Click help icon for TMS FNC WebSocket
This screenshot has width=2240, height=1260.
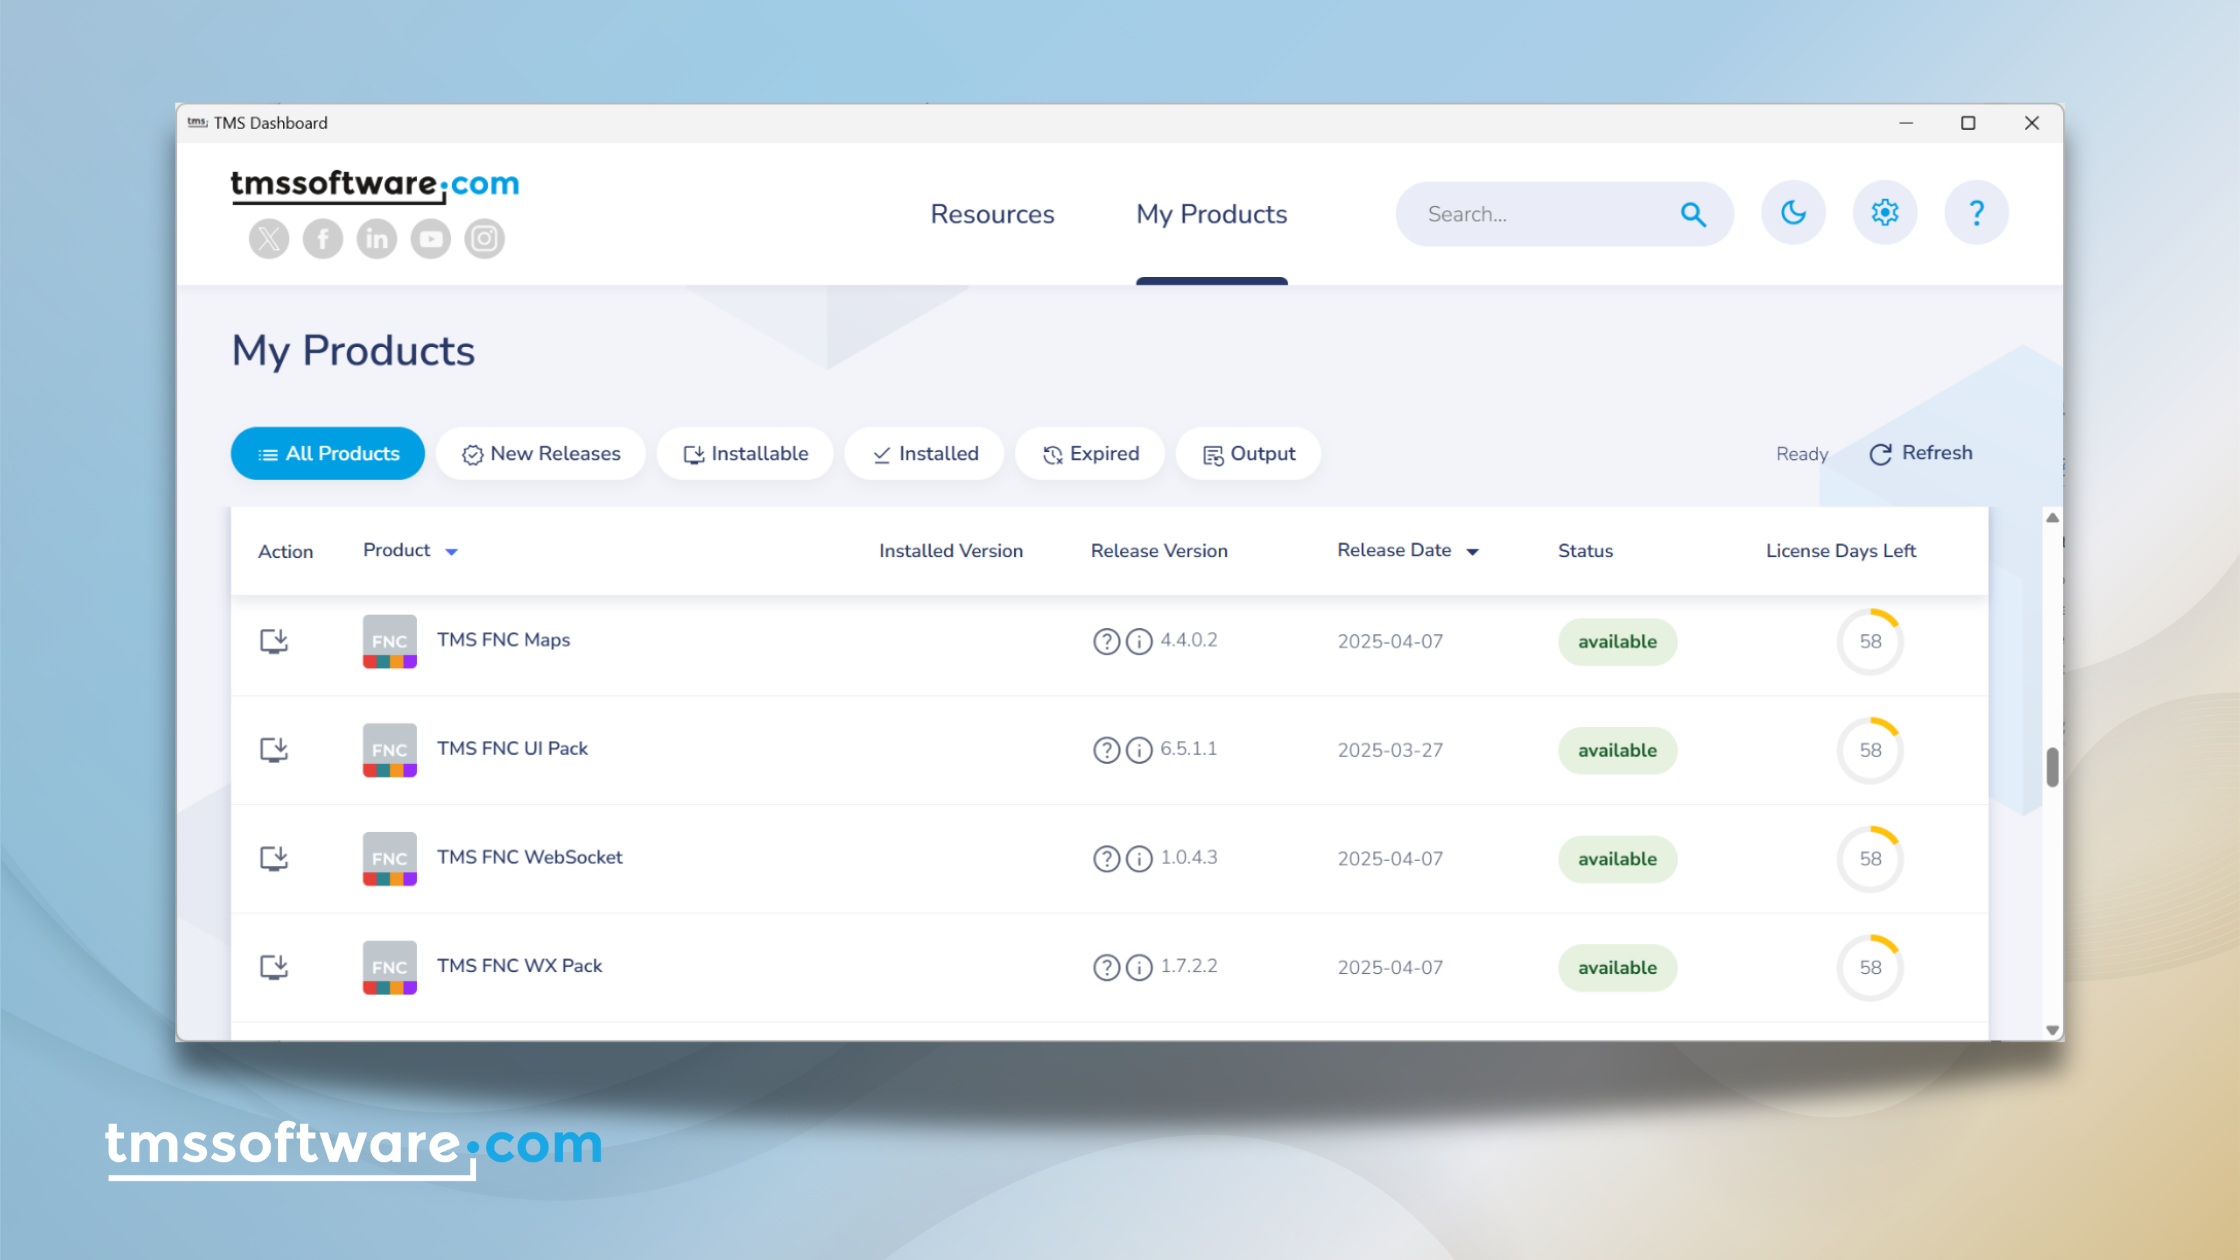tap(1106, 859)
